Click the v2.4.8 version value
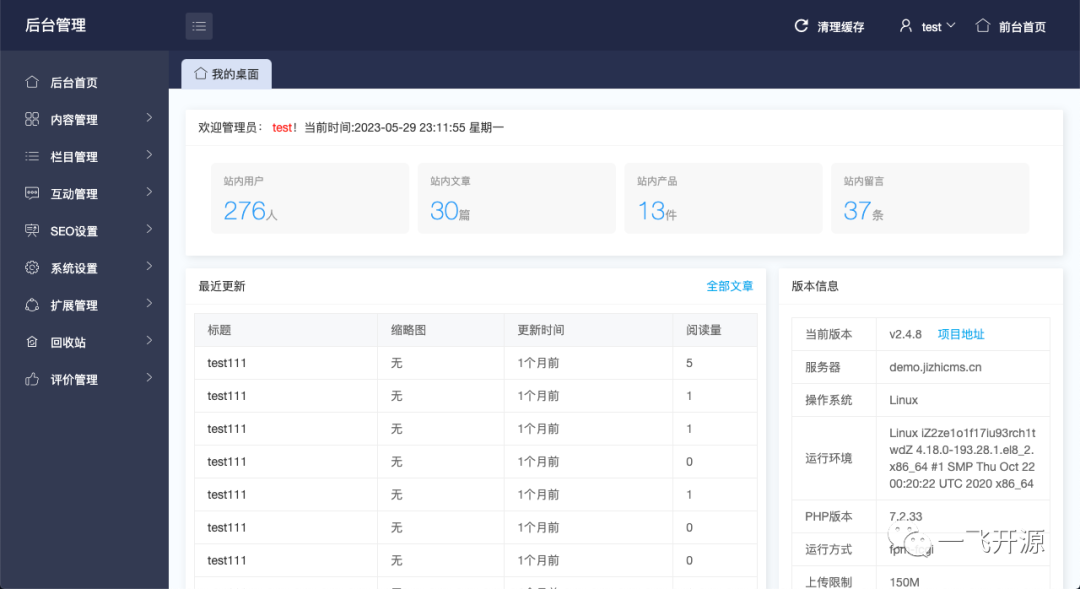Image resolution: width=1080 pixels, height=589 pixels. pos(905,334)
